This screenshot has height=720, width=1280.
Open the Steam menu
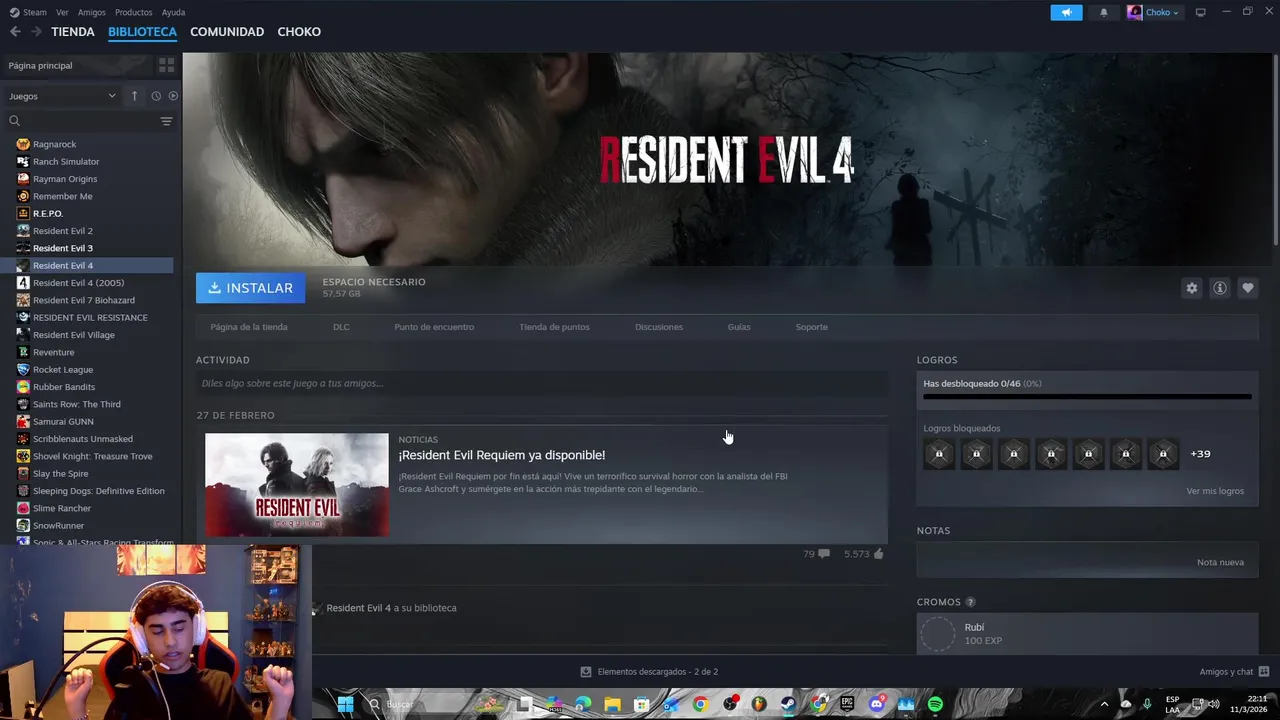(28, 12)
